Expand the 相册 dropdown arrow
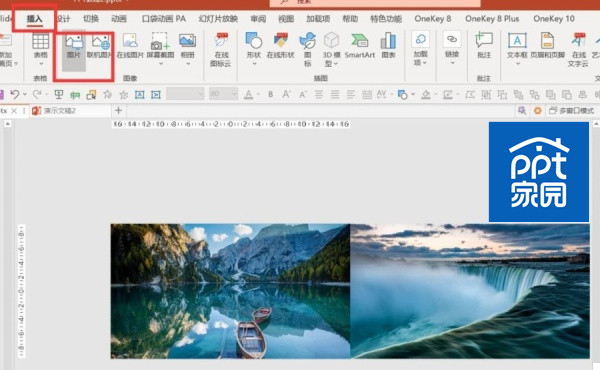The height and width of the screenshot is (370, 600). [x=188, y=64]
